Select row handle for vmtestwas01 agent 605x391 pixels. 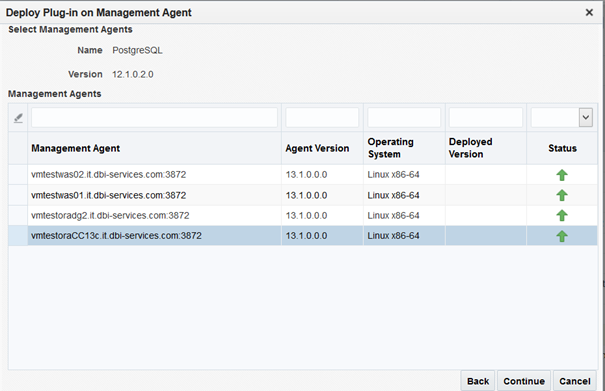(x=18, y=195)
